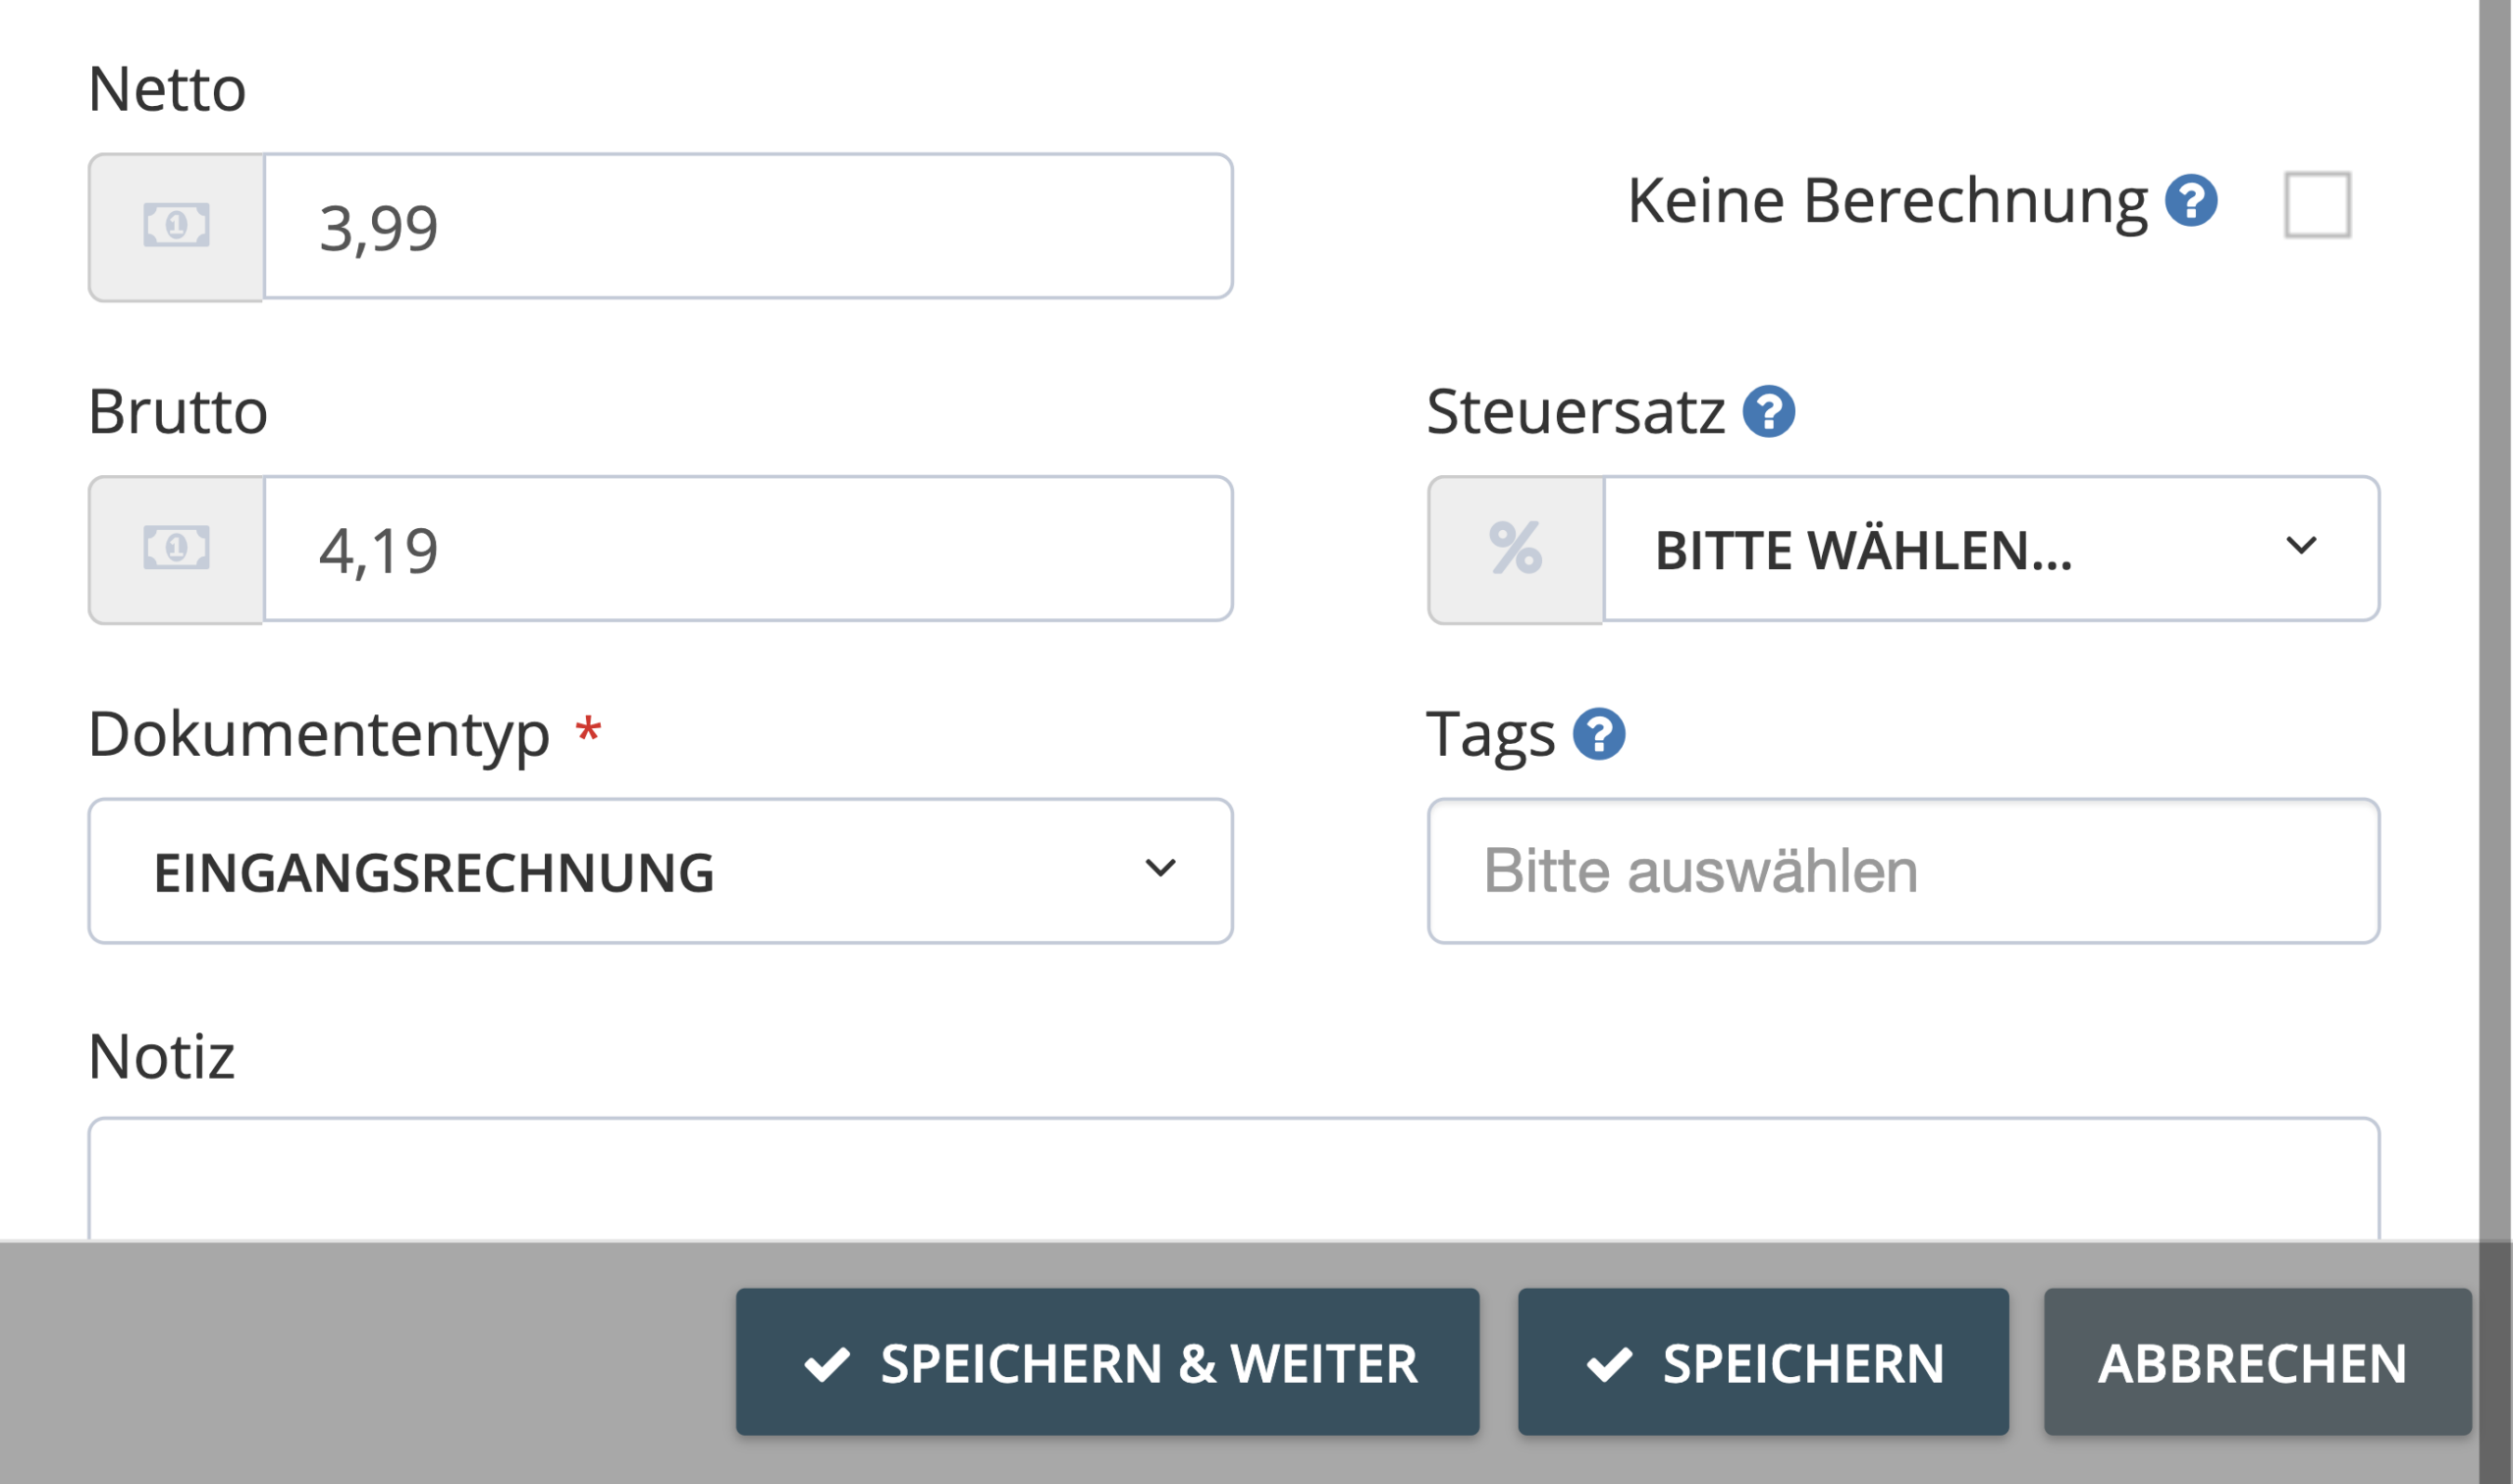
Task: Open the Tags Bitte auswählen selector
Action: pos(1903,871)
